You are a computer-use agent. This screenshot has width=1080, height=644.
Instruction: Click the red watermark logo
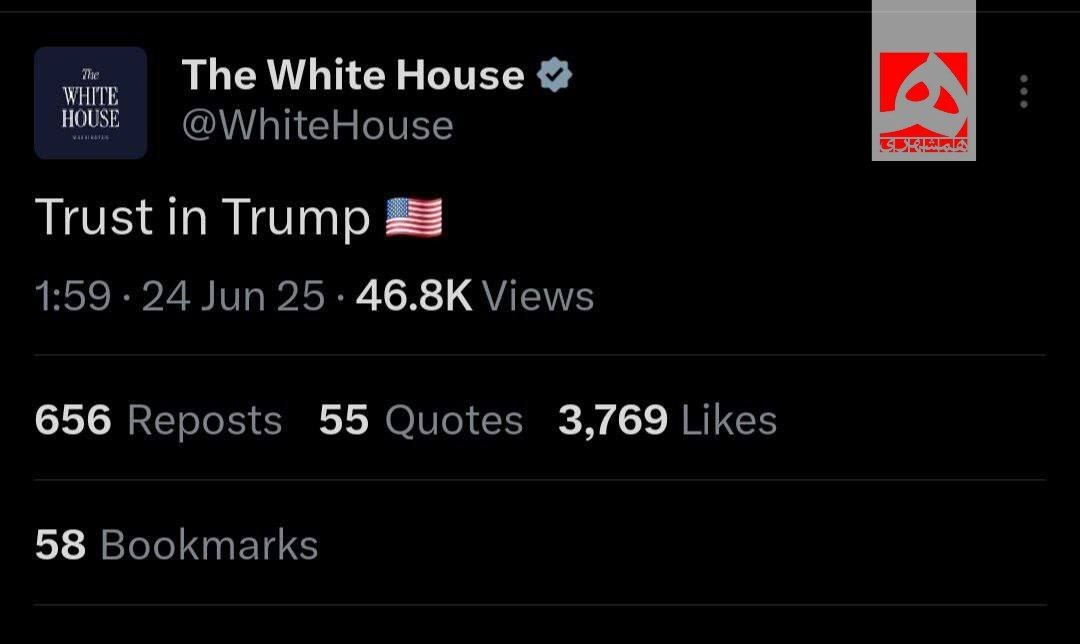(x=923, y=96)
